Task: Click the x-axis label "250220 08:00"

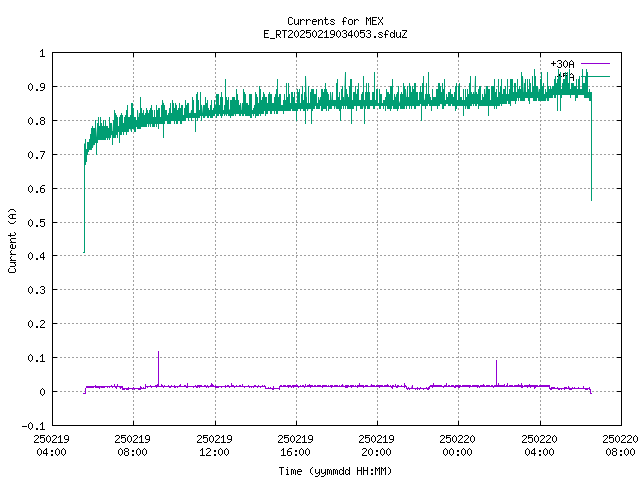Action: point(620,445)
